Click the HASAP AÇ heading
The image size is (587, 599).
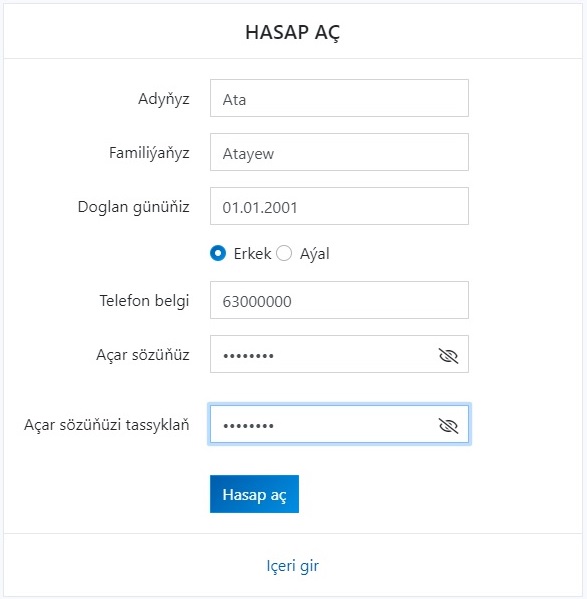pyautogui.click(x=293, y=32)
